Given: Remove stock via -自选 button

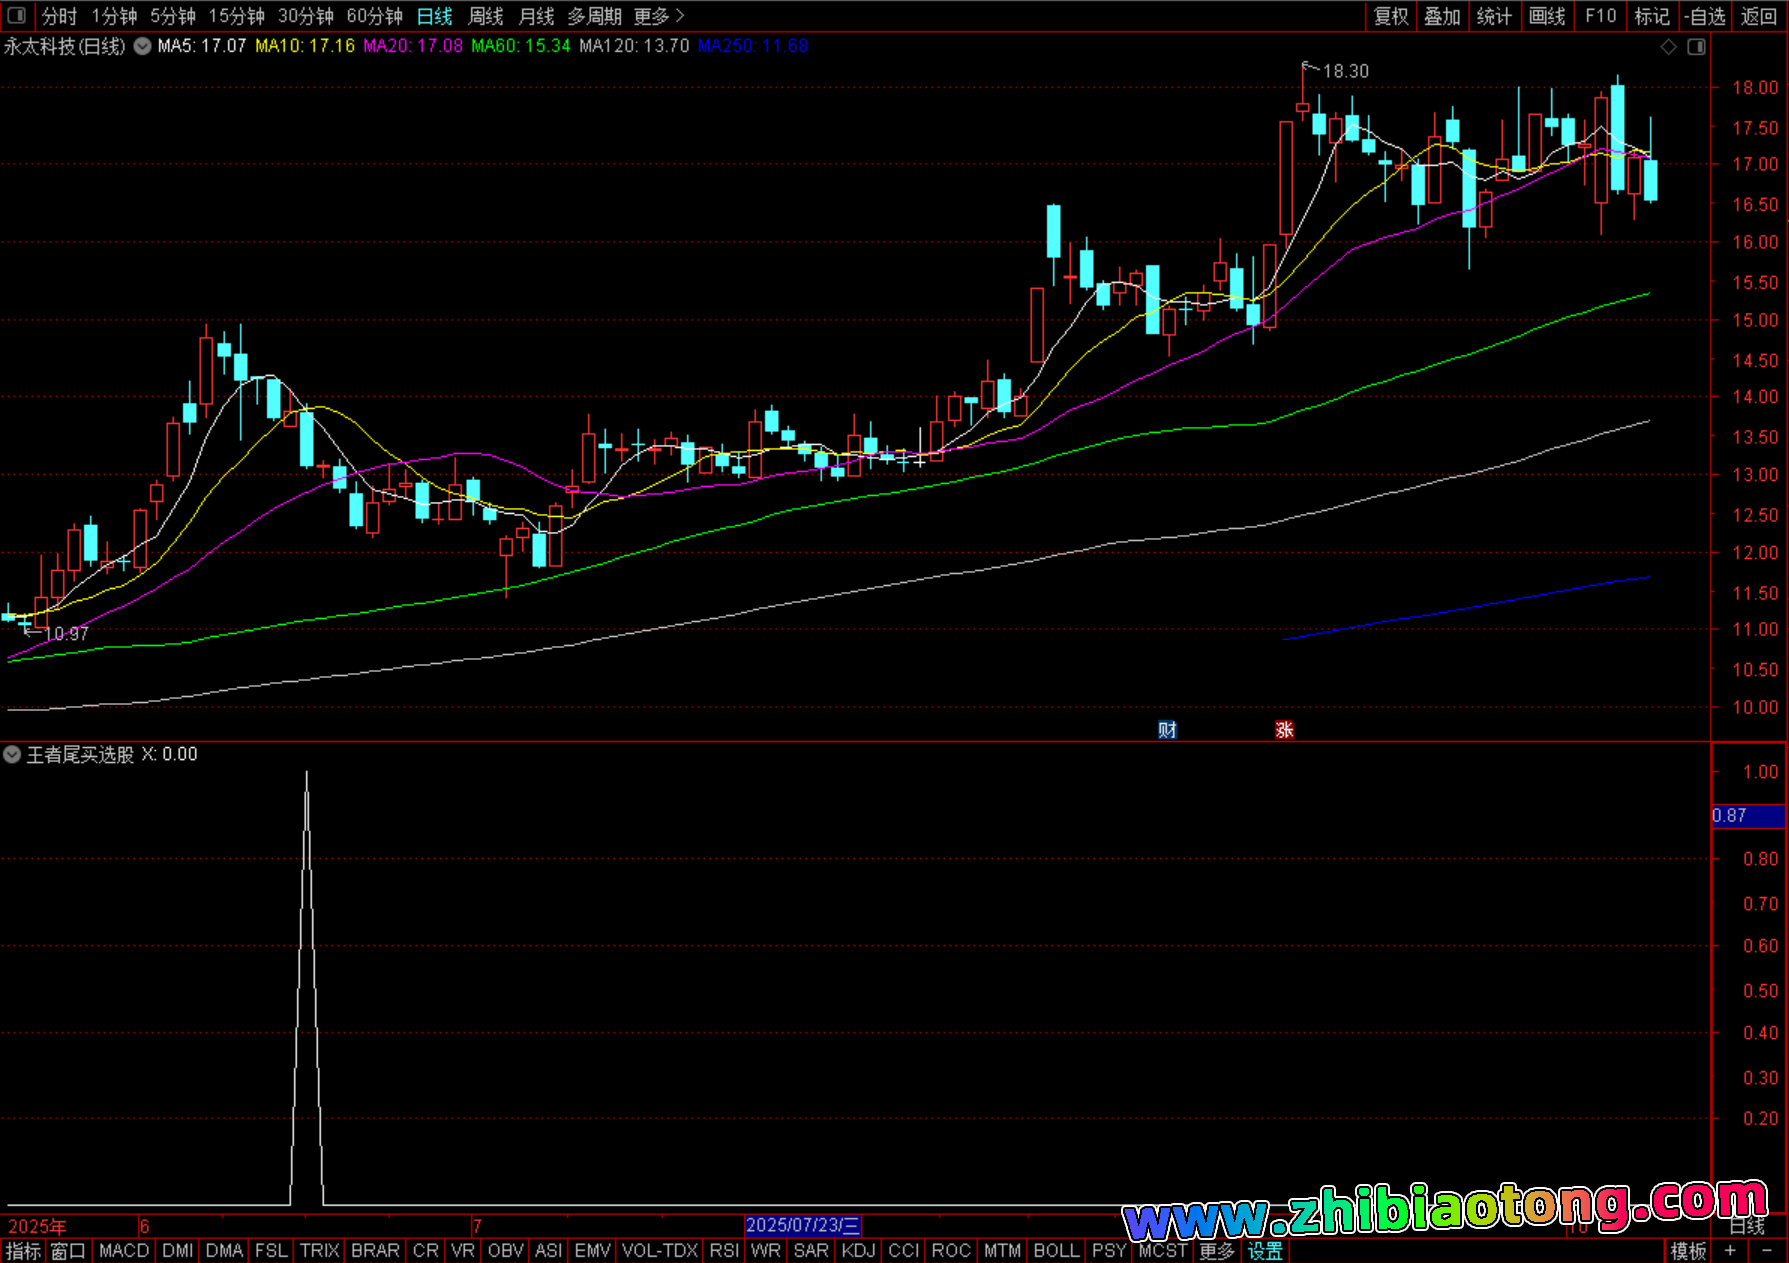Looking at the screenshot, I should tap(1705, 16).
